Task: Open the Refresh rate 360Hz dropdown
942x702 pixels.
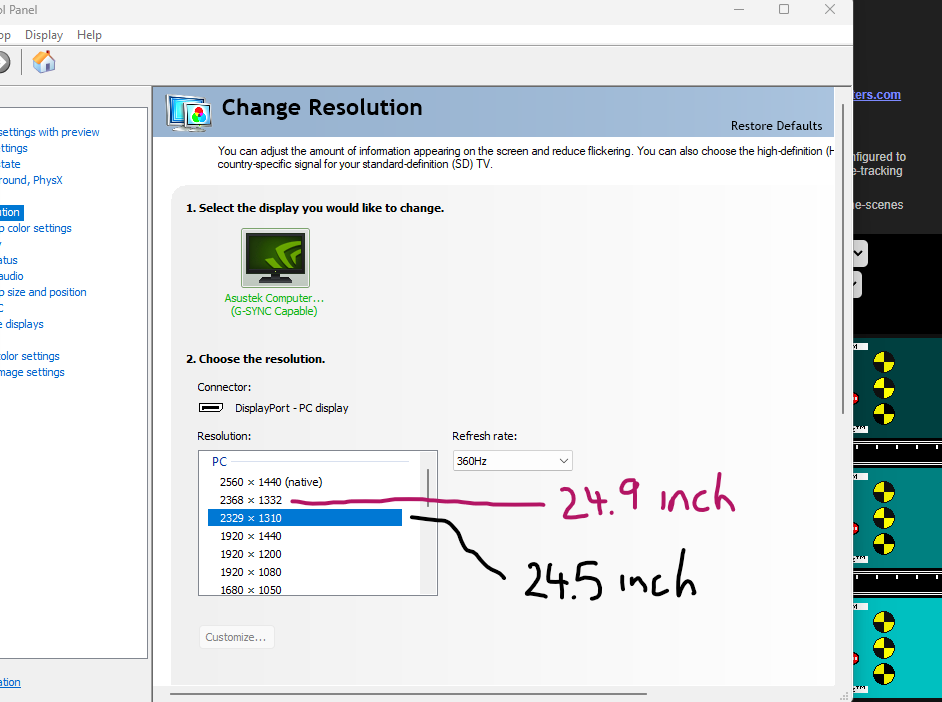Action: [512, 461]
